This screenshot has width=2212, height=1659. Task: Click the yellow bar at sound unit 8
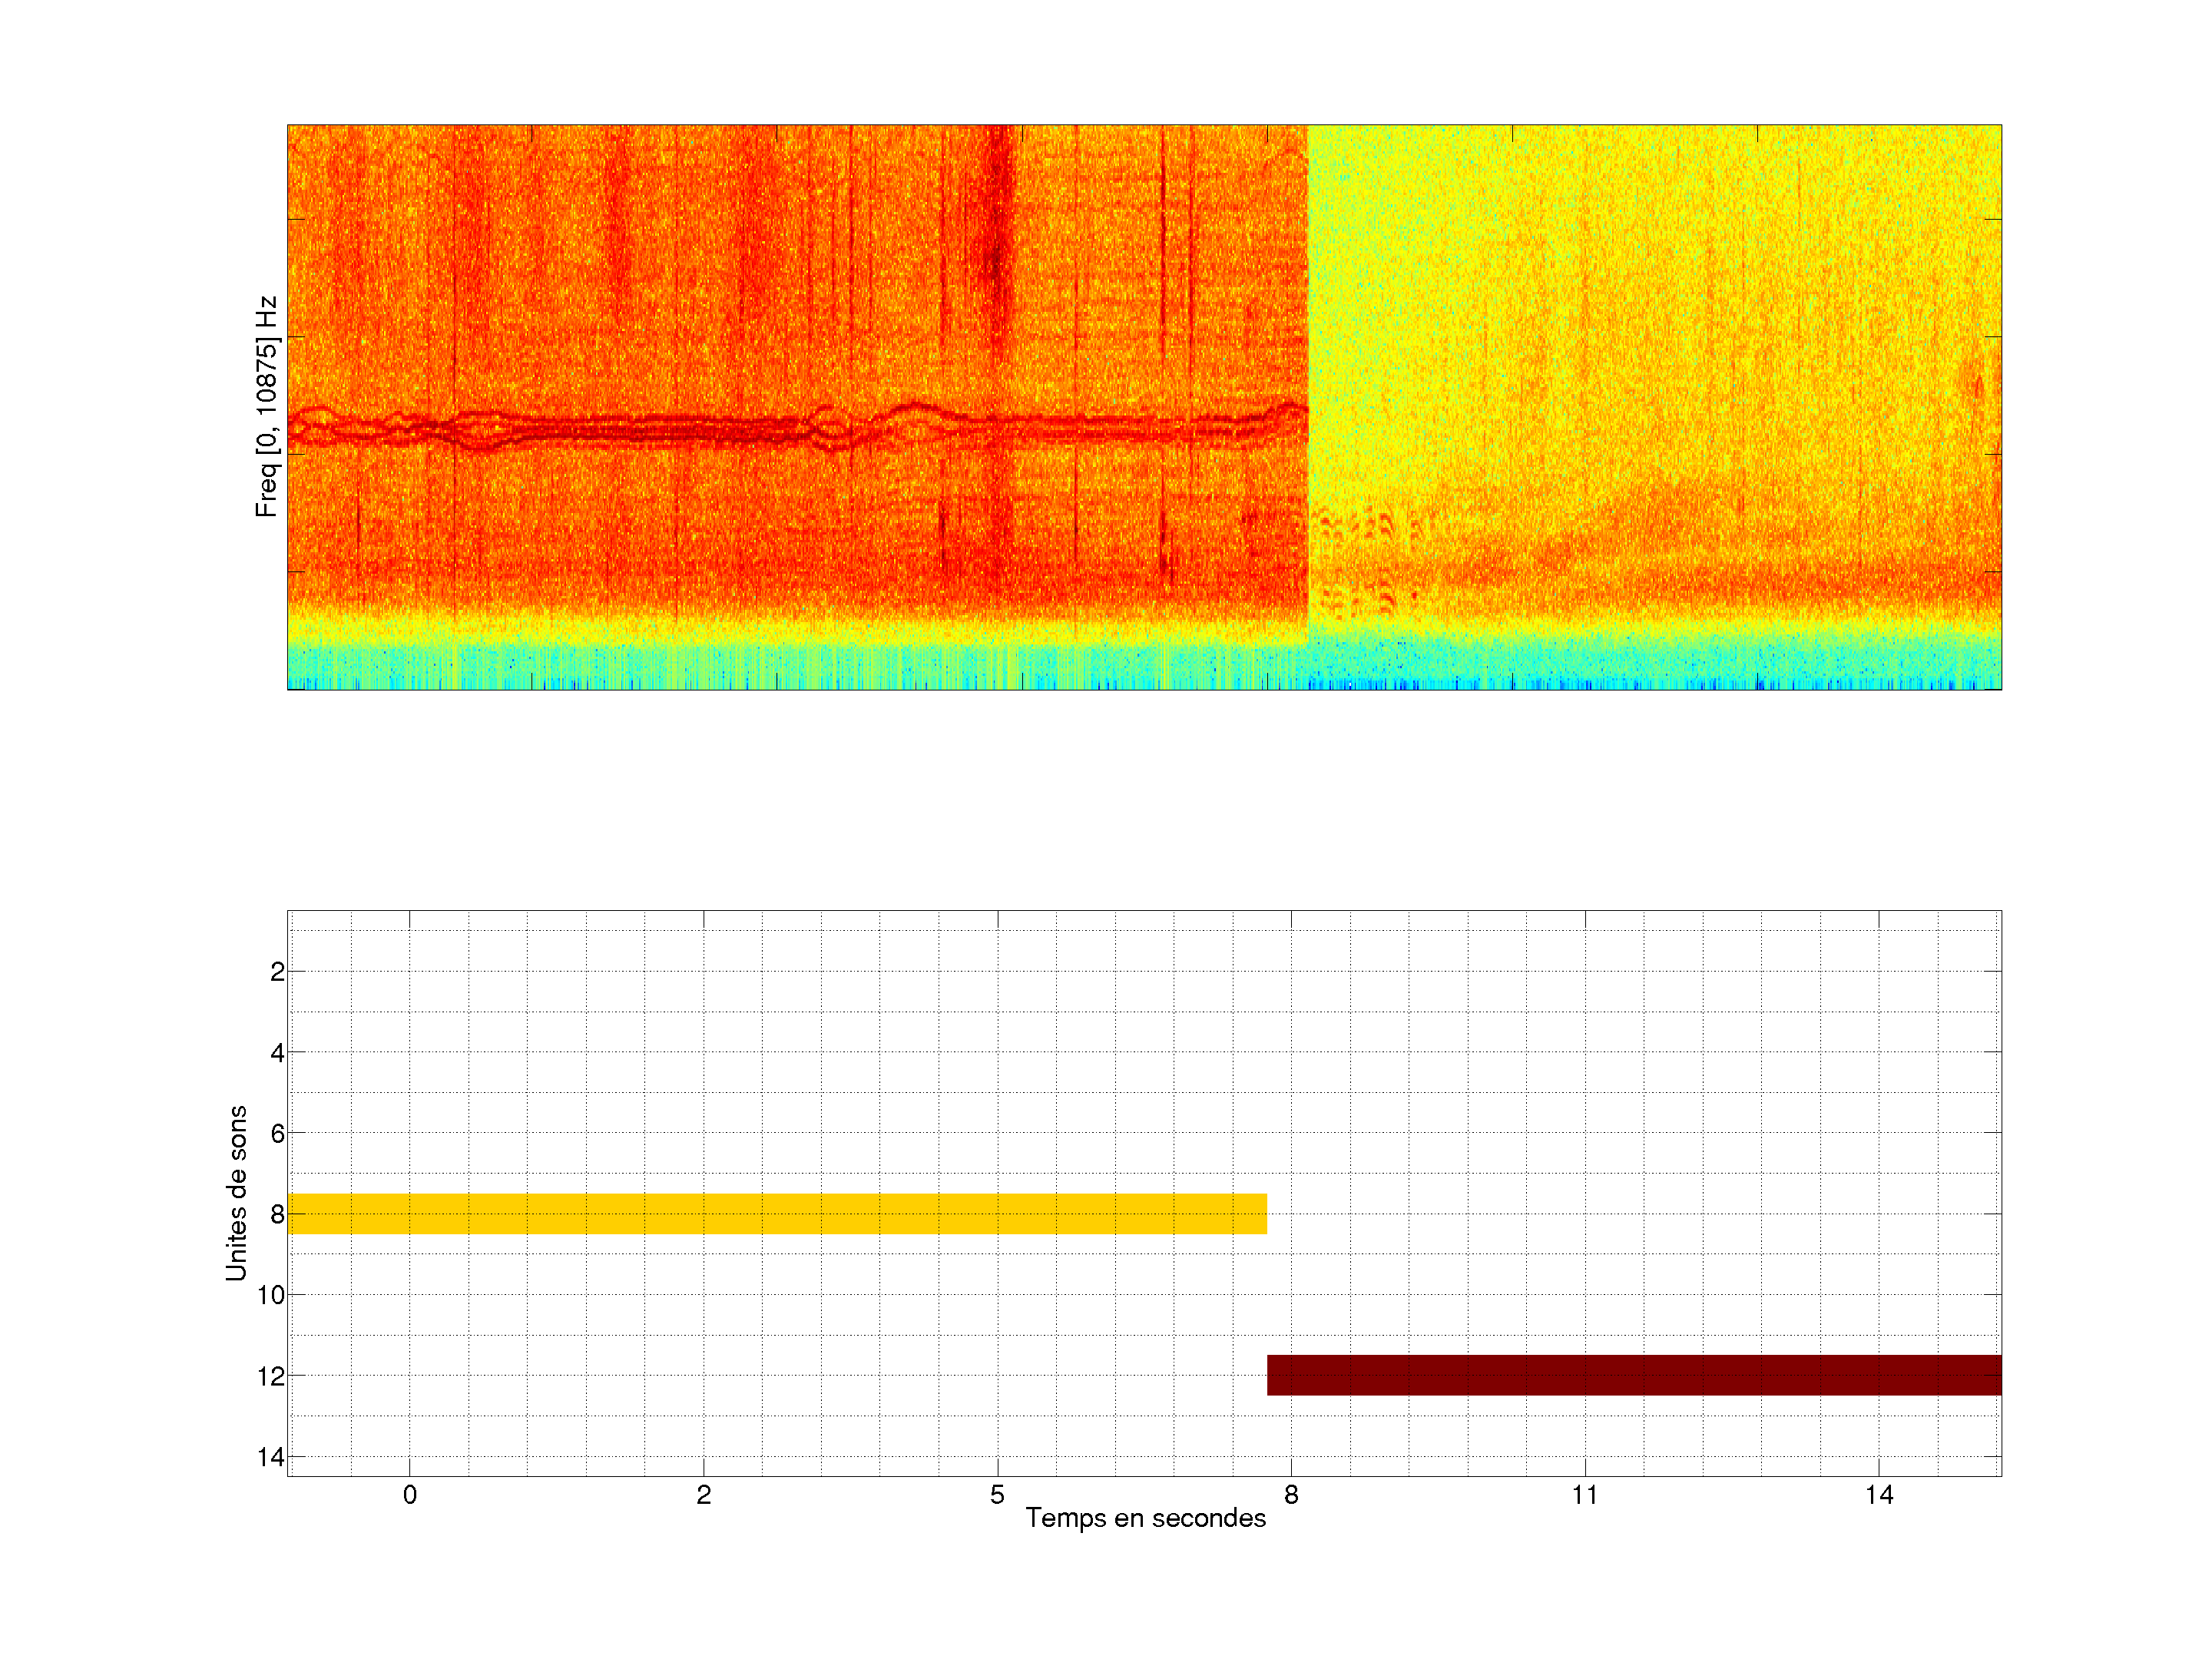[x=776, y=1213]
